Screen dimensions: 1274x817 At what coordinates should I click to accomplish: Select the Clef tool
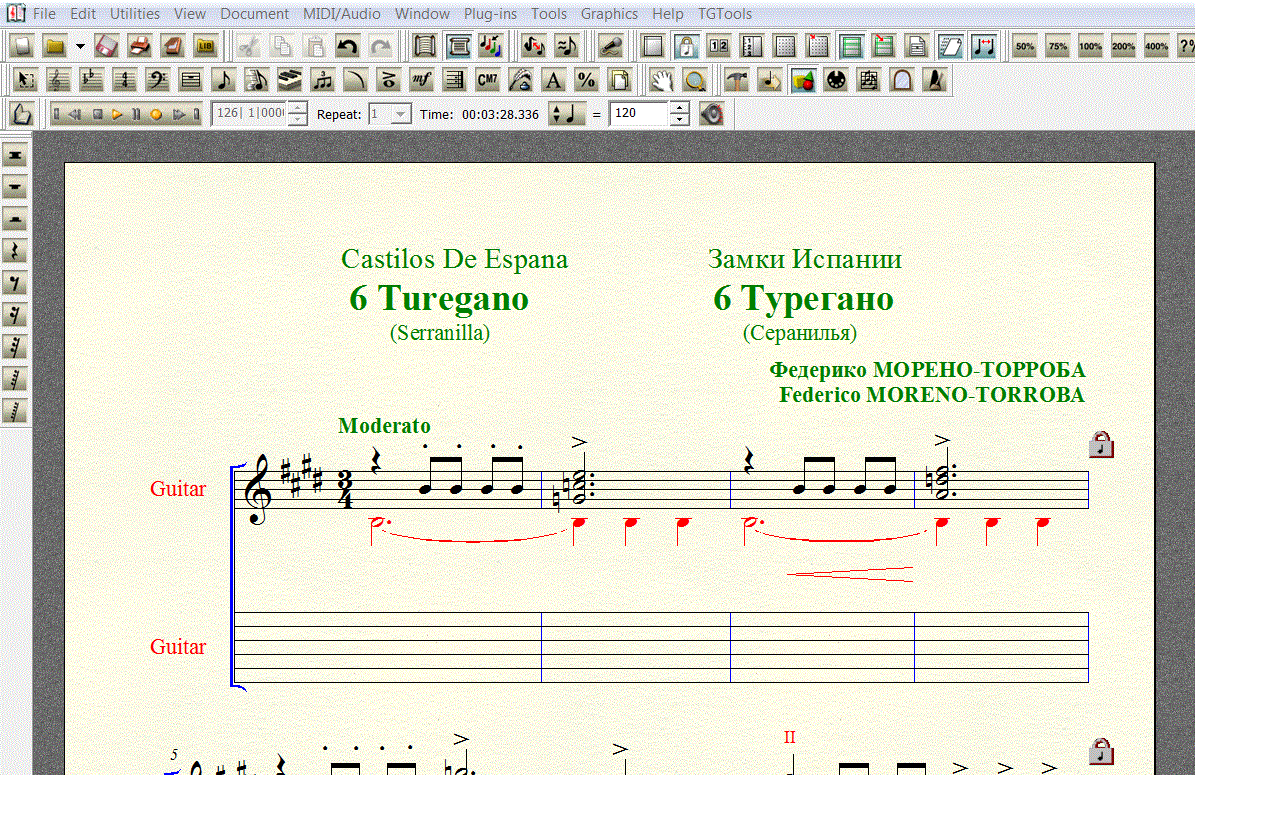(x=157, y=80)
